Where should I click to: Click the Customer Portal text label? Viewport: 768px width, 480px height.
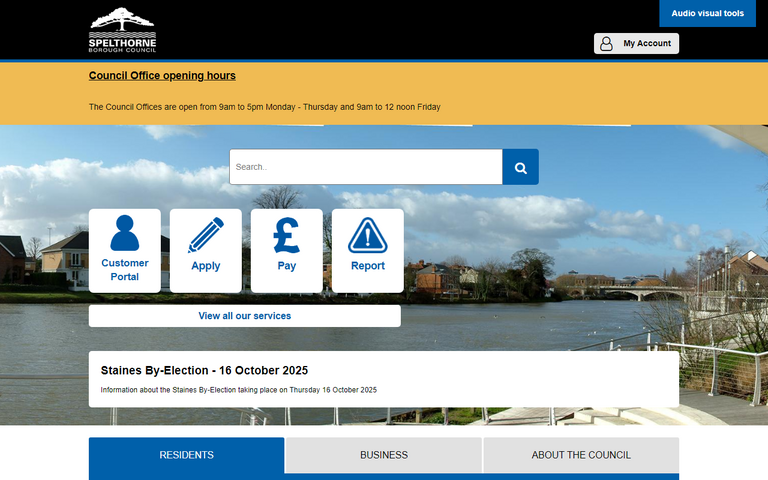coord(125,270)
